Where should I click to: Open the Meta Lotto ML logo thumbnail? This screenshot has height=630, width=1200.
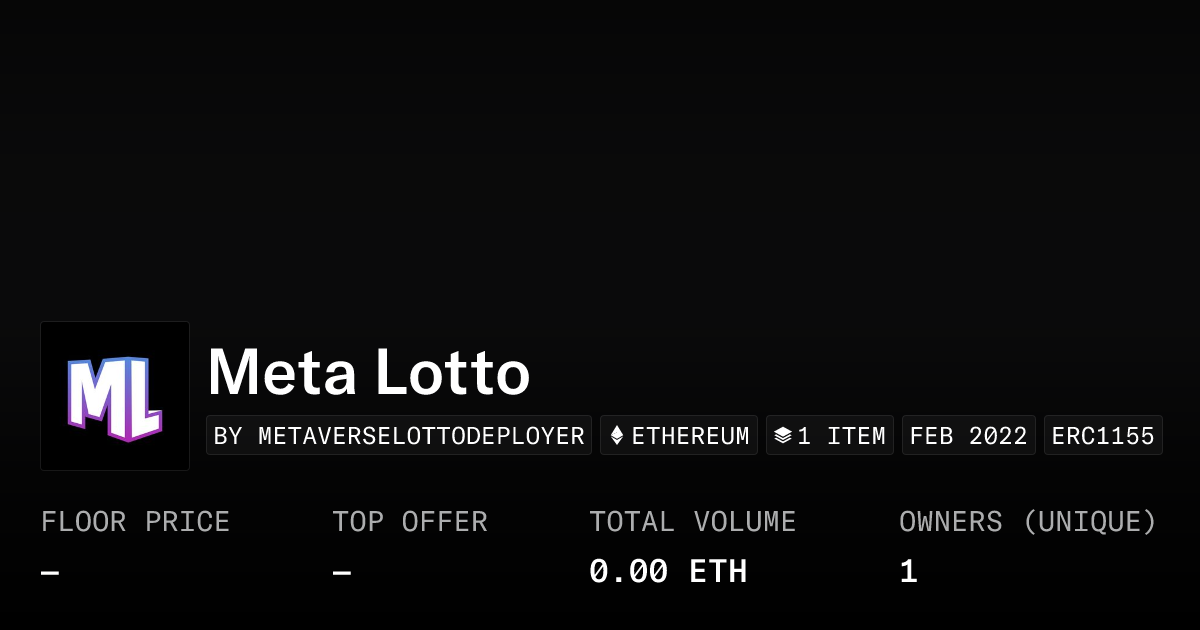point(115,396)
